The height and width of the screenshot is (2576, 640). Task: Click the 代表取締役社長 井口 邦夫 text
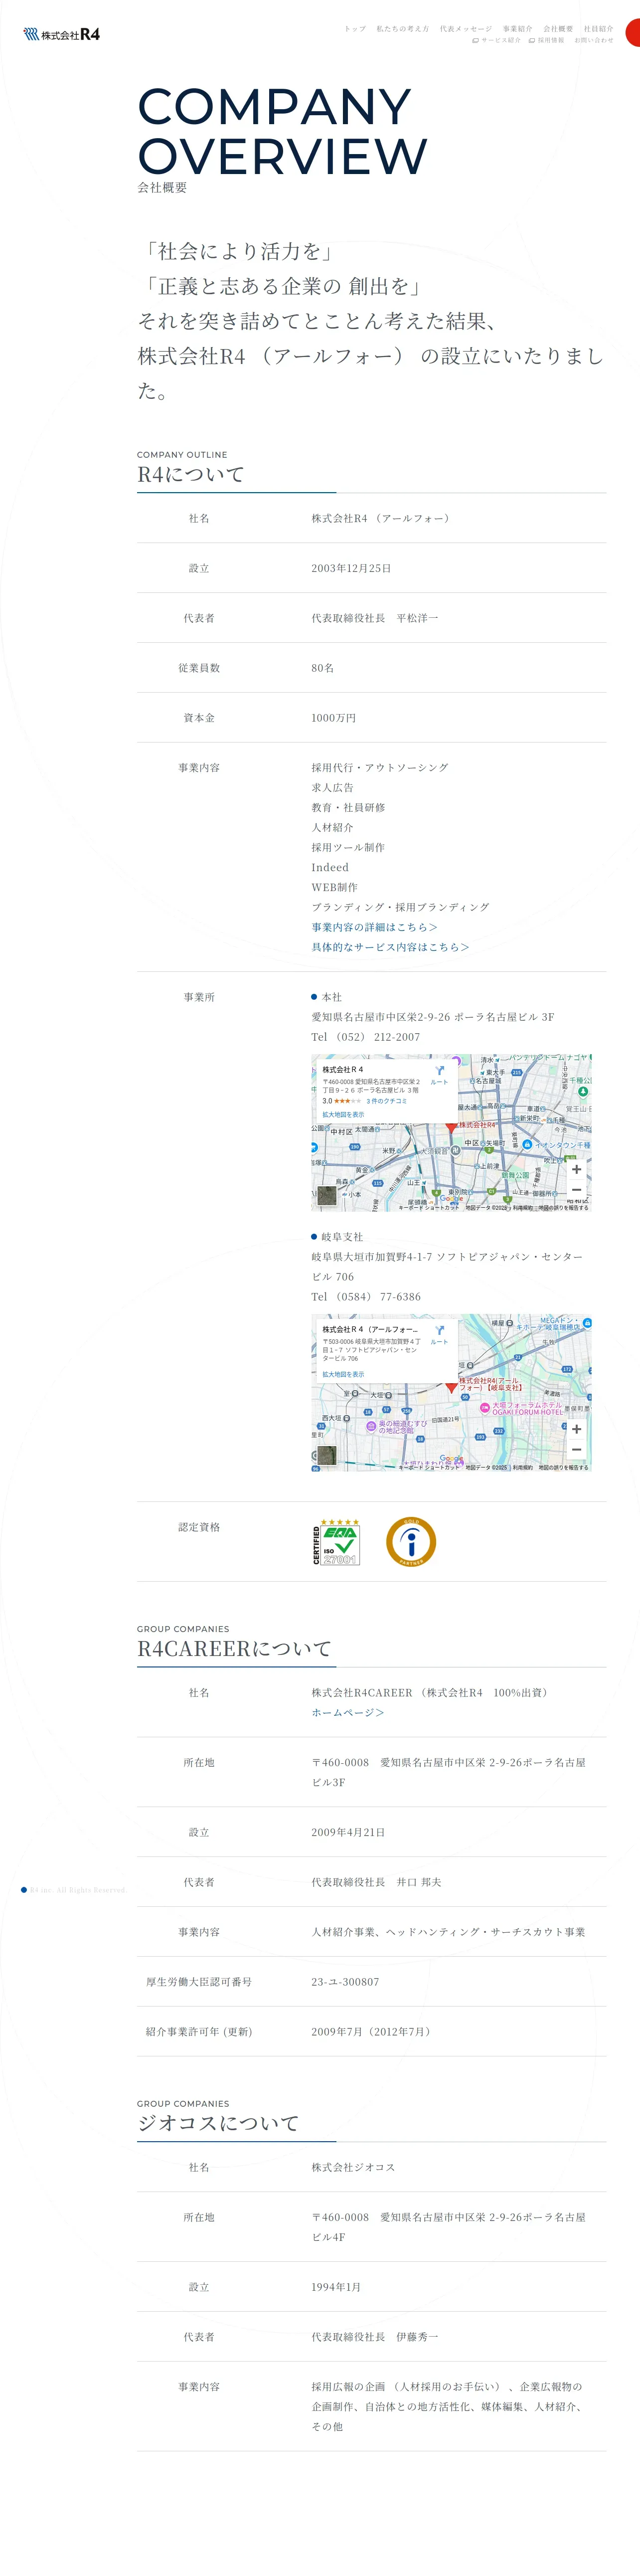[x=376, y=1882]
